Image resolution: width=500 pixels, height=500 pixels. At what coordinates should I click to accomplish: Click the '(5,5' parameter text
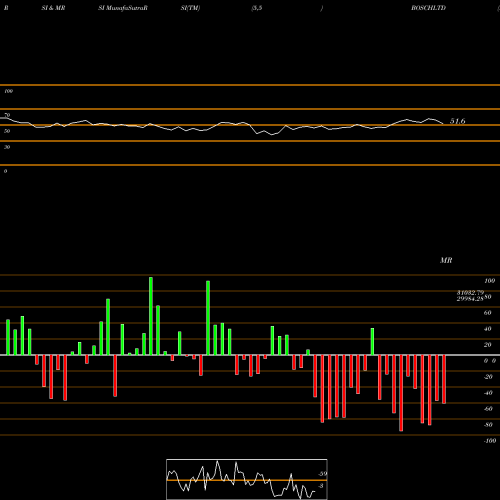pos(257,8)
